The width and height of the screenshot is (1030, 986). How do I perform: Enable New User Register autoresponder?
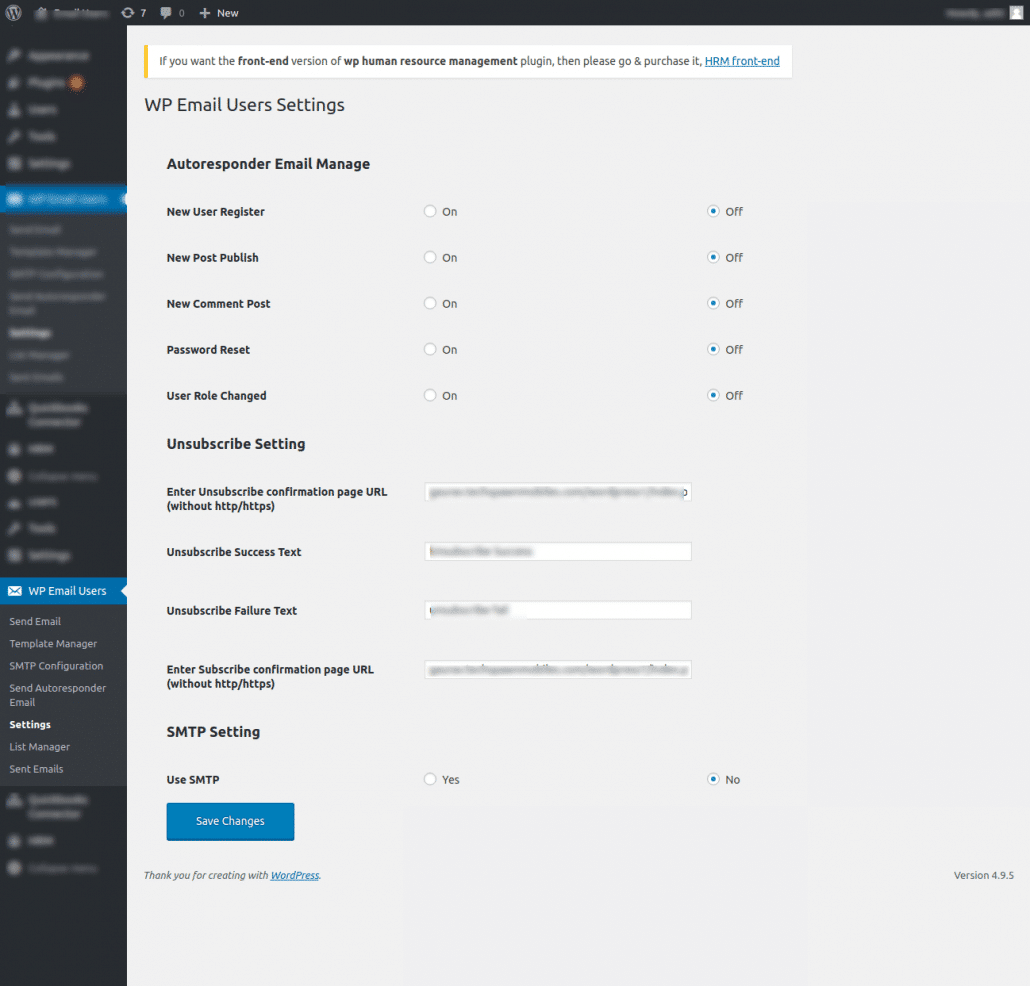[430, 211]
